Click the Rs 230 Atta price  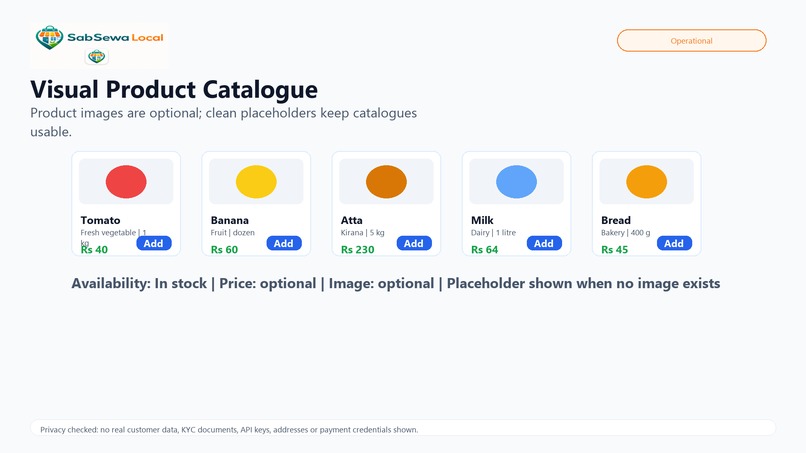[x=358, y=249]
